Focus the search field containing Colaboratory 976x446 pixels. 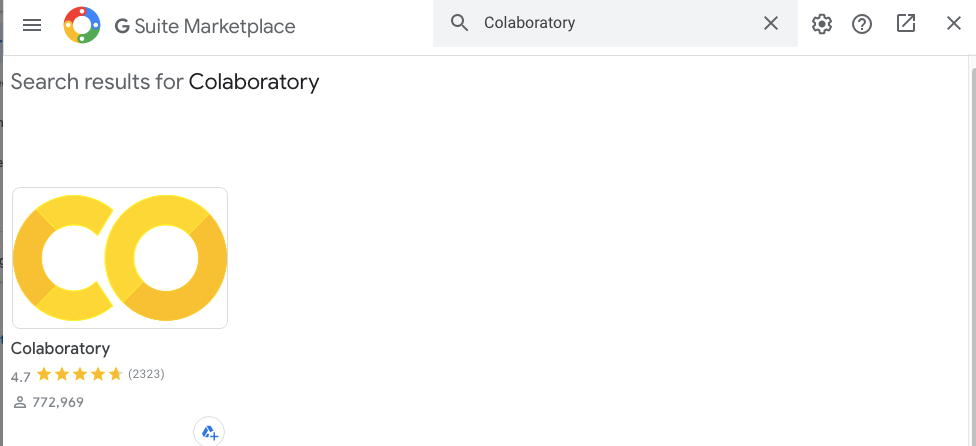coord(615,24)
